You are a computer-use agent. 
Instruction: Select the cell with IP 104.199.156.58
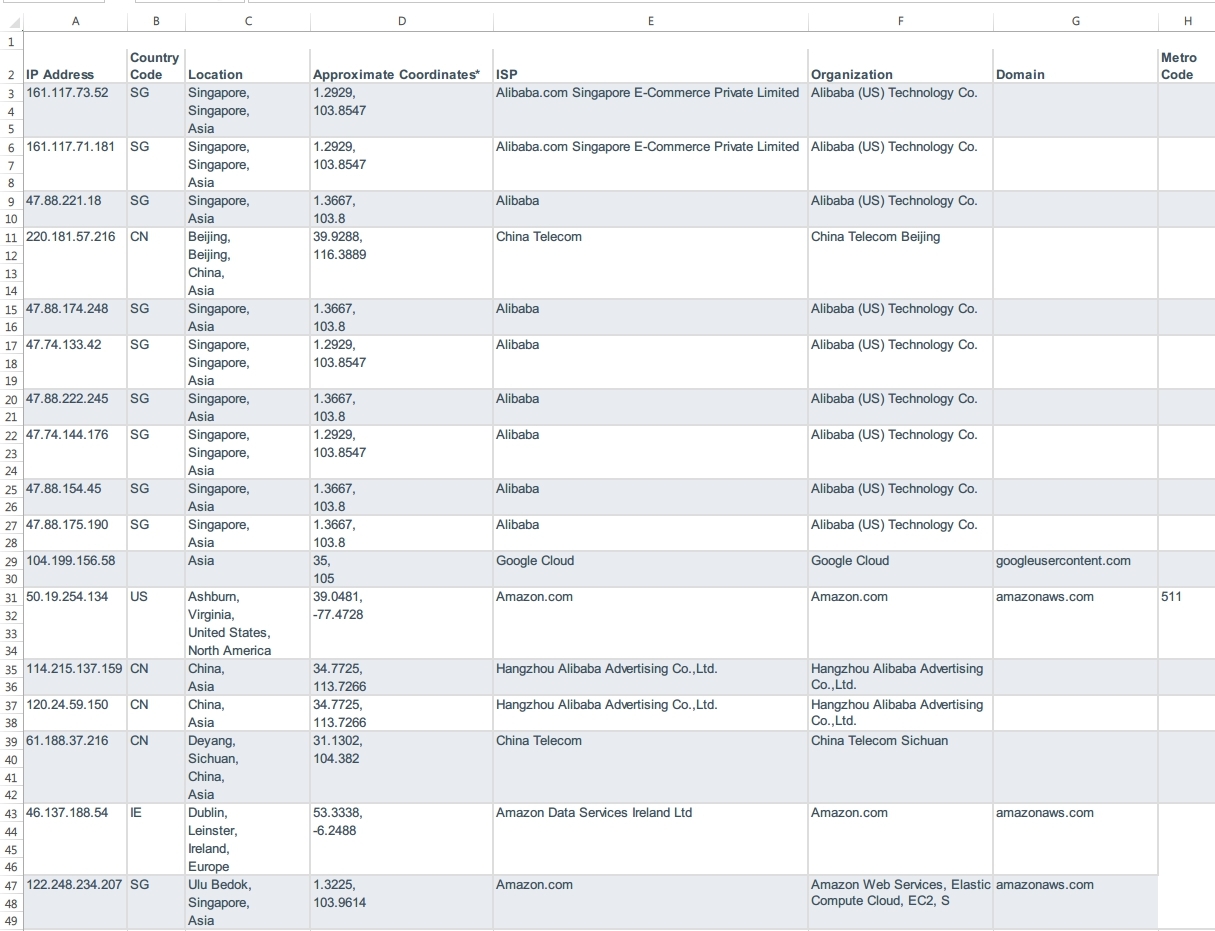[75, 569]
